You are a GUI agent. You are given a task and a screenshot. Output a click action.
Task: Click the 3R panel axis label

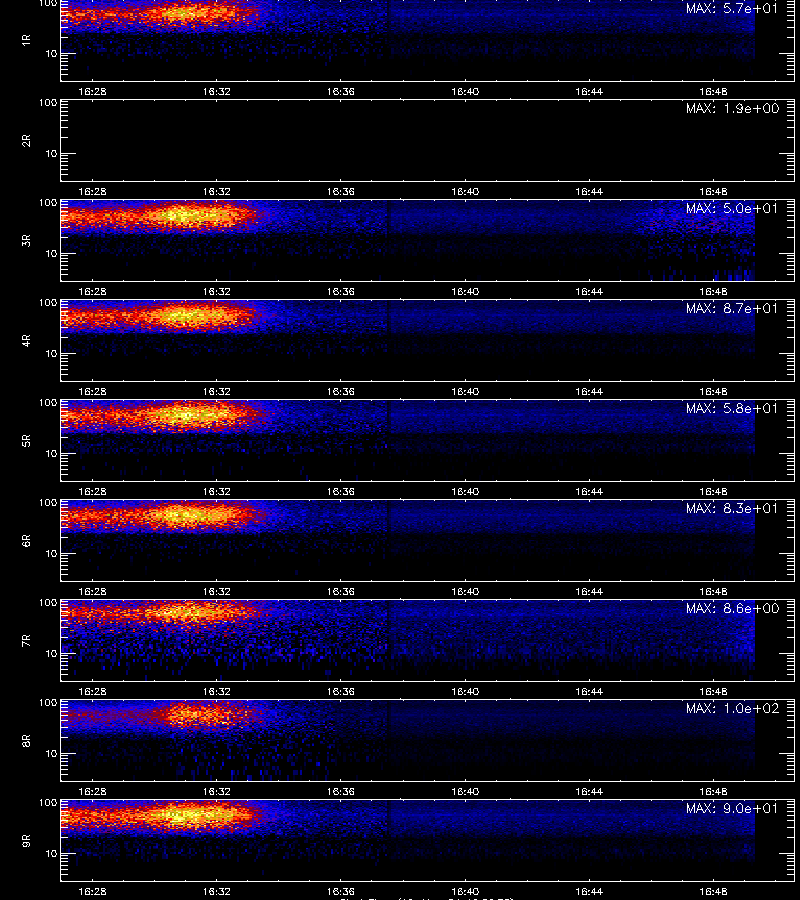[x=26, y=240]
